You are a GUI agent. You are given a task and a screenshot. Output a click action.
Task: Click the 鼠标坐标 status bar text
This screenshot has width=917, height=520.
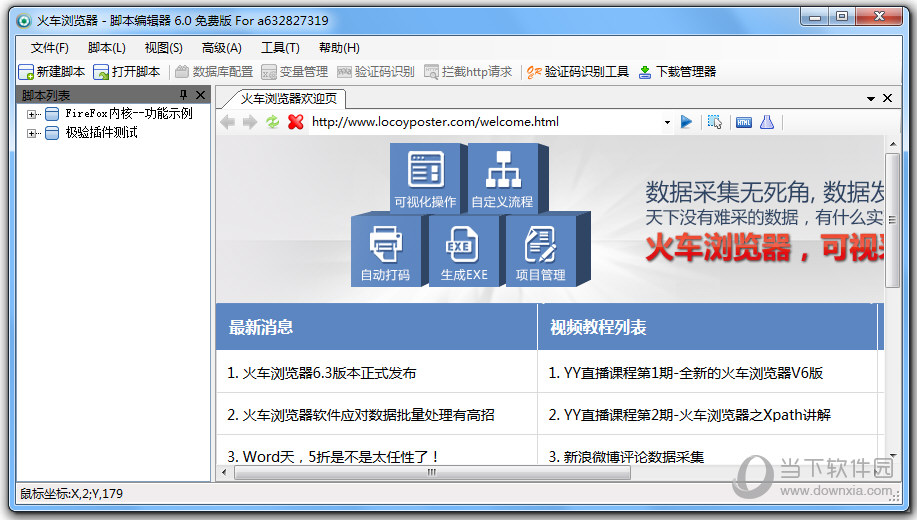tap(71, 494)
